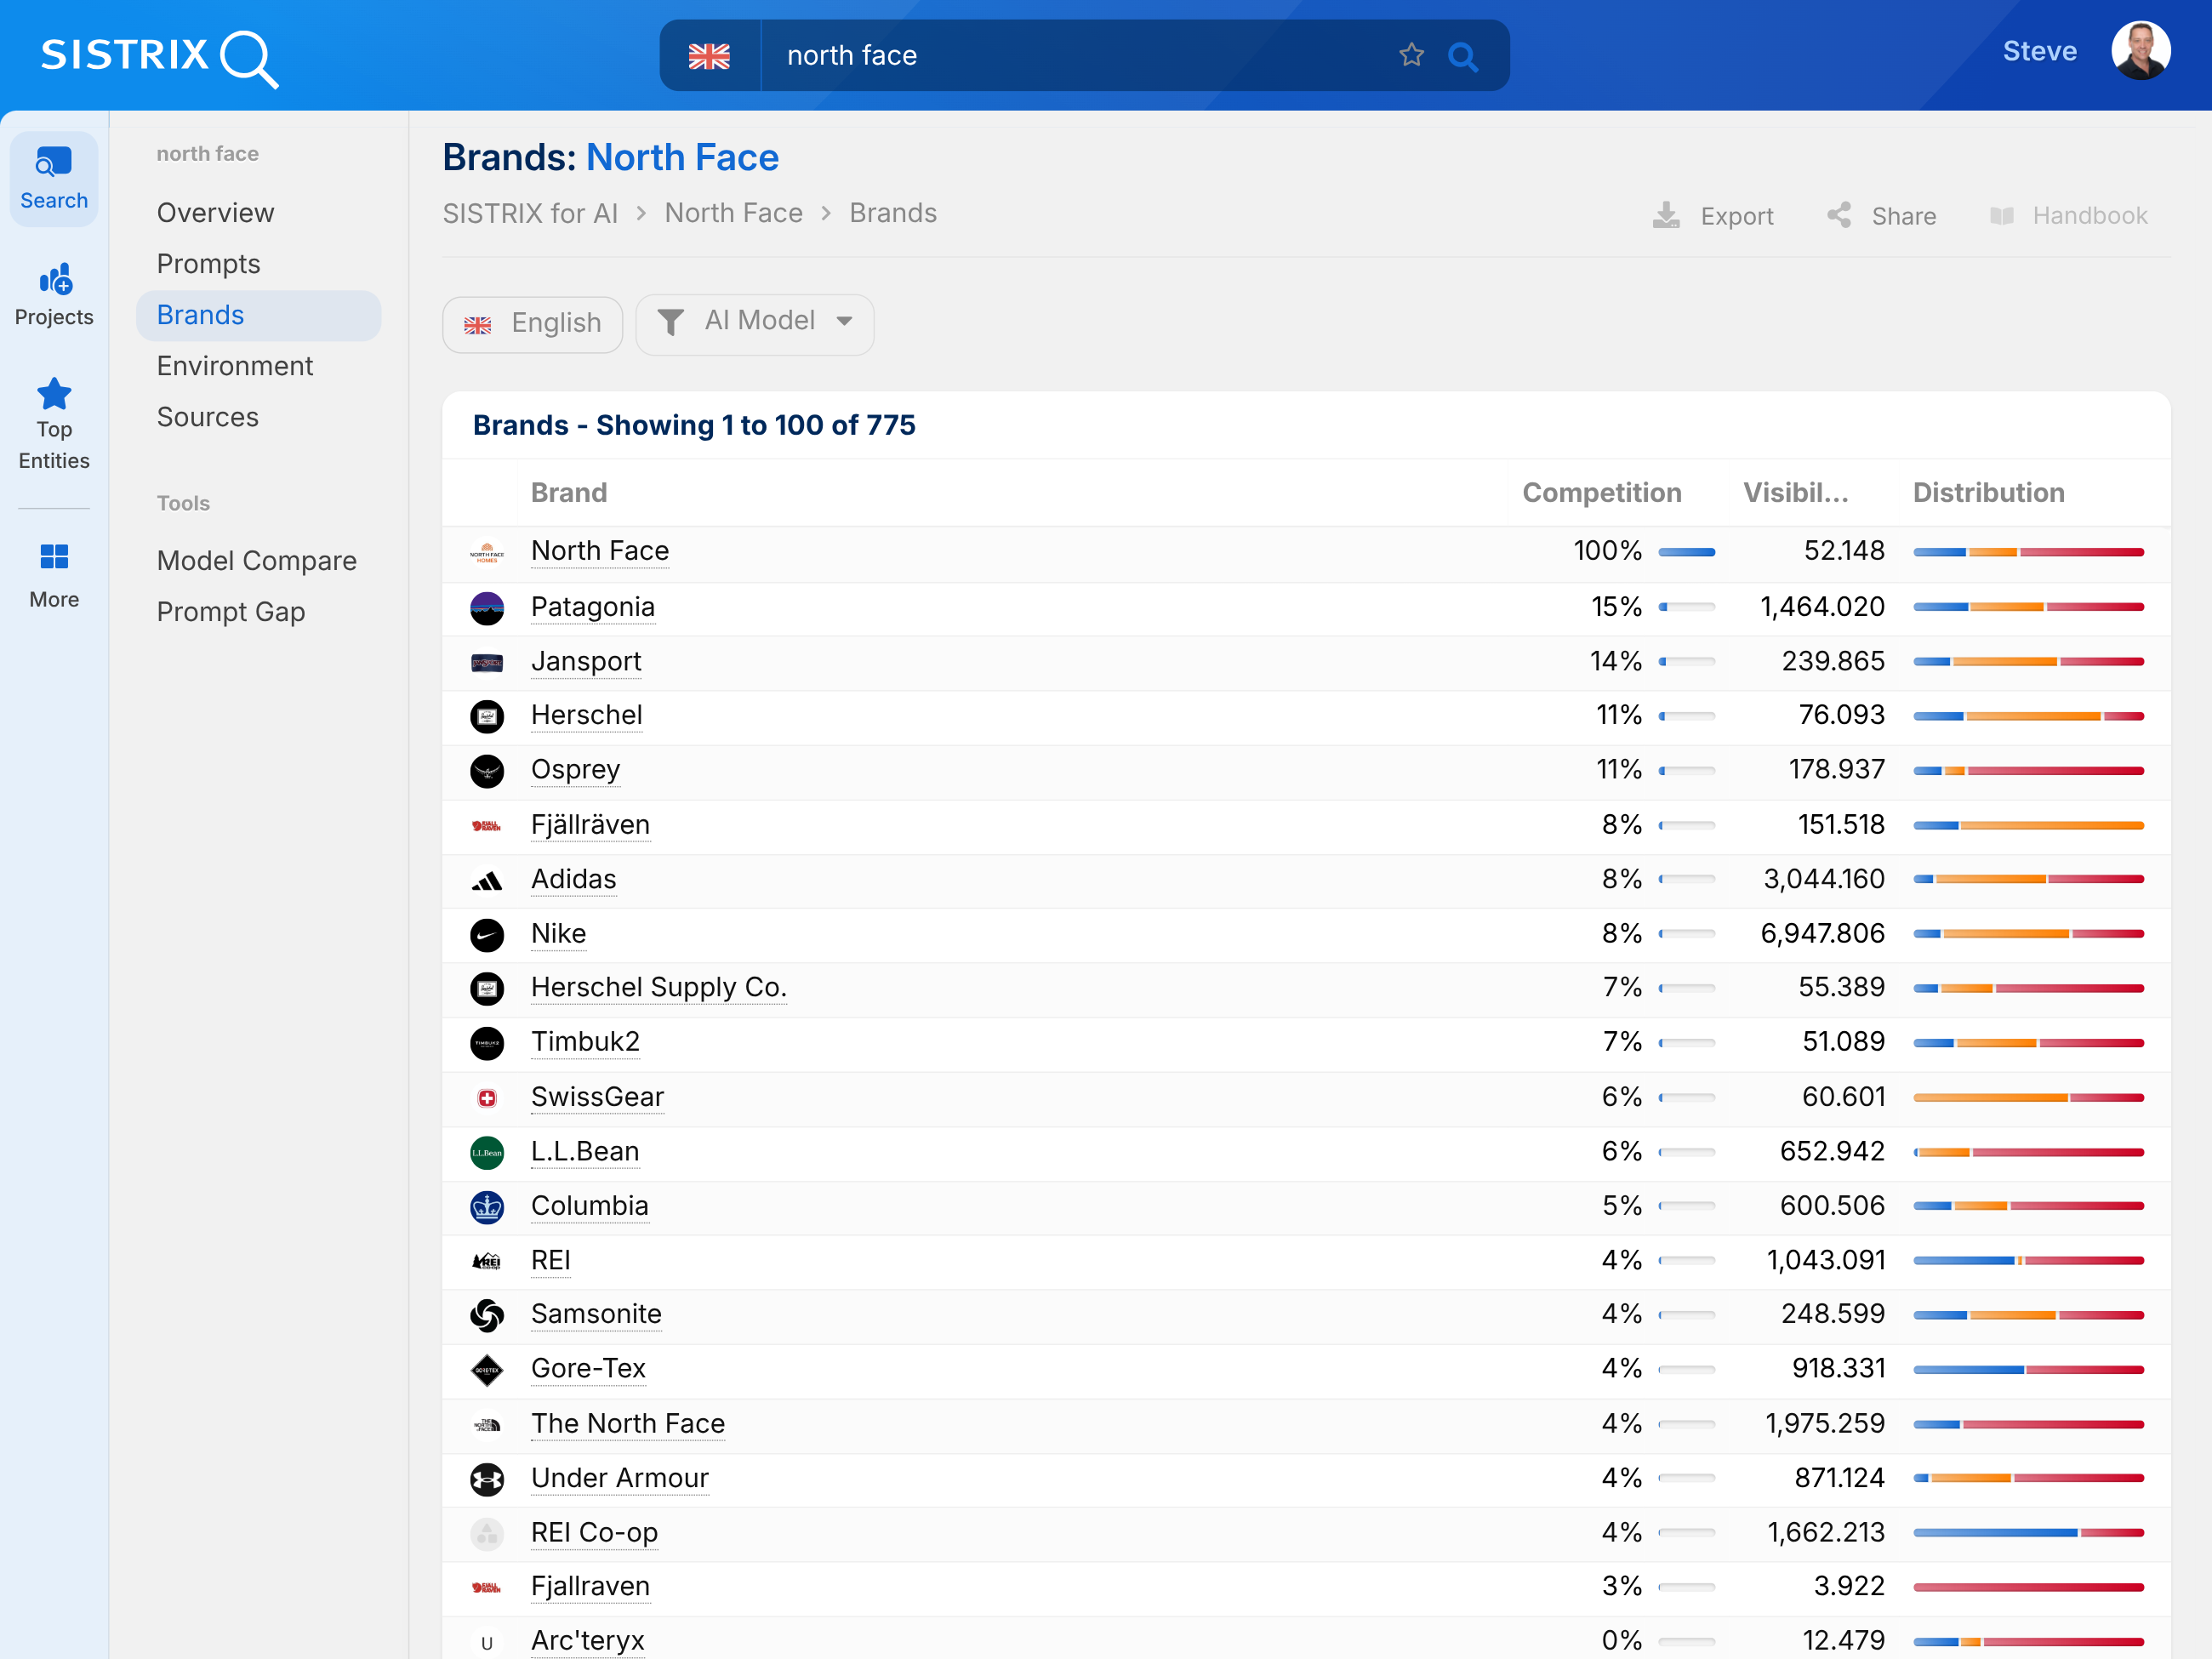Click the Gore-Tex brand logo
The image size is (2212, 1659).
point(487,1370)
